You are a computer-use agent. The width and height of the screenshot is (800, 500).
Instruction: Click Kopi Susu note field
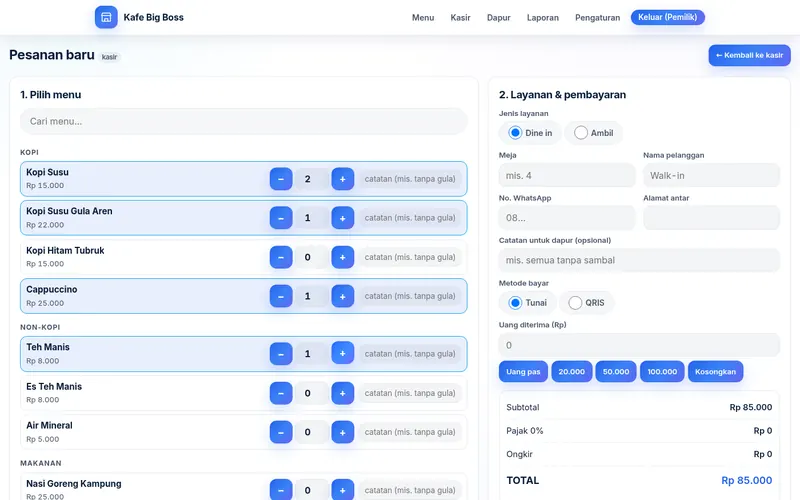coord(410,179)
